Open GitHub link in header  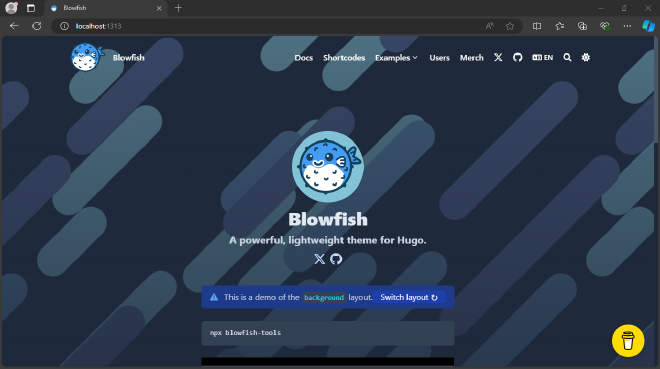(x=518, y=57)
